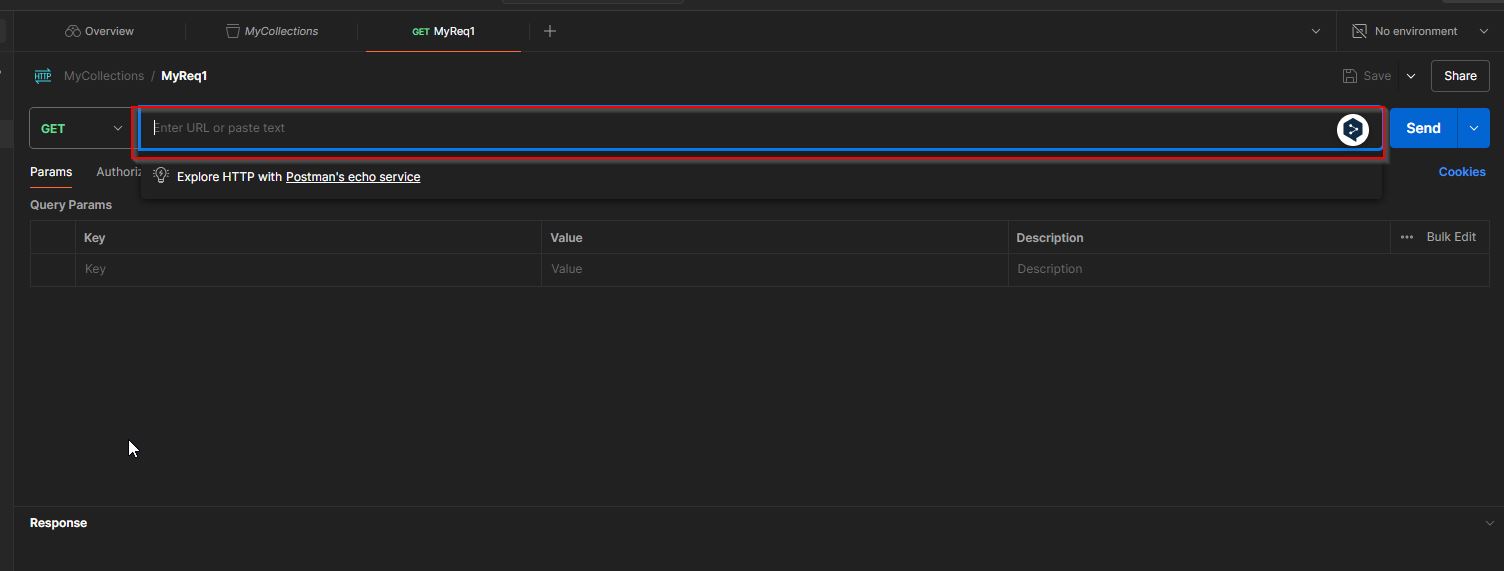
Task: Send the request
Action: point(1423,128)
